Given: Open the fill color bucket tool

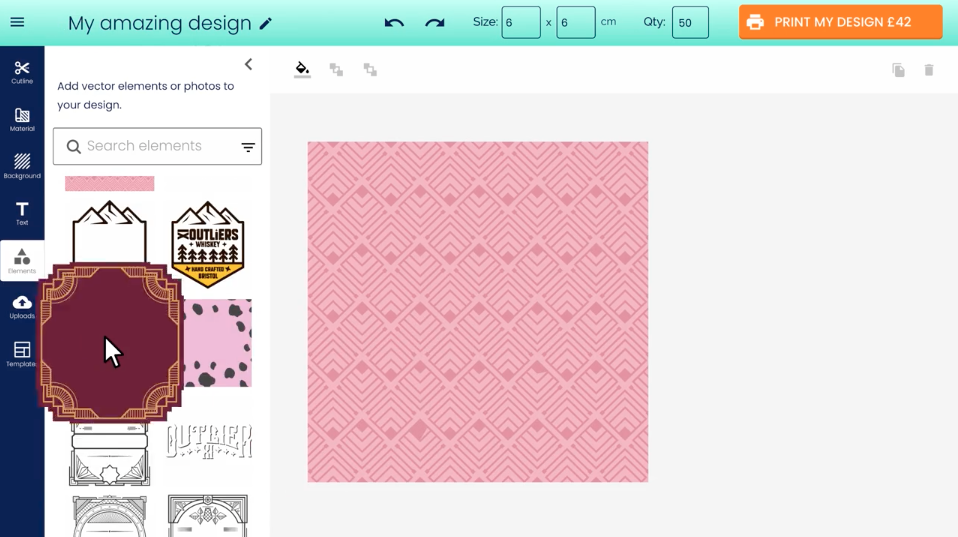Looking at the screenshot, I should tap(302, 69).
